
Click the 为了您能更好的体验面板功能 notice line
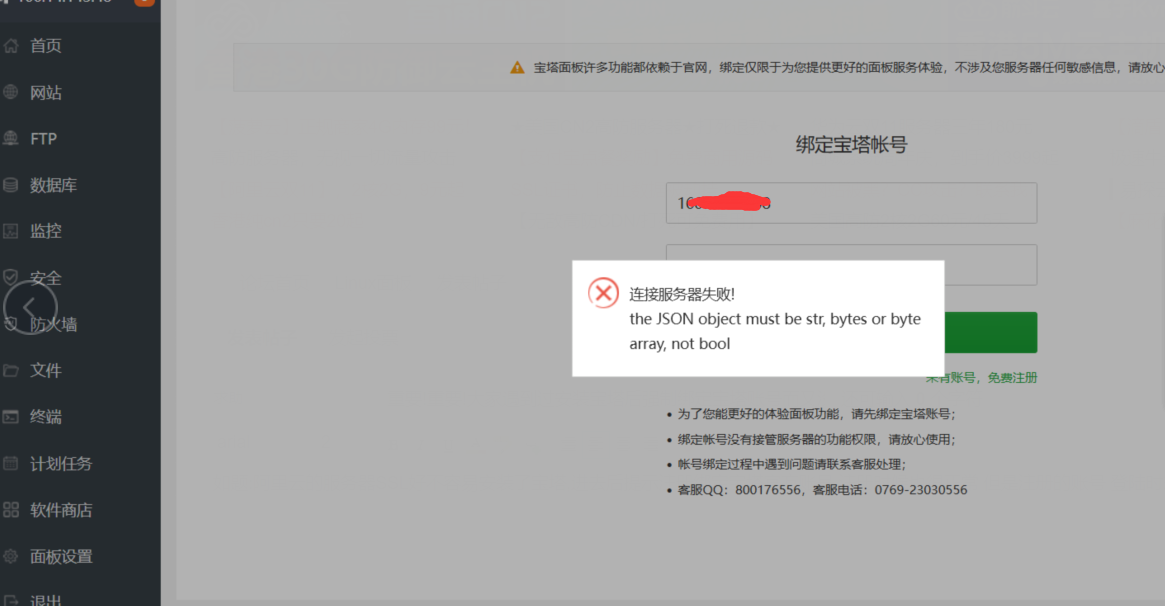click(x=816, y=414)
